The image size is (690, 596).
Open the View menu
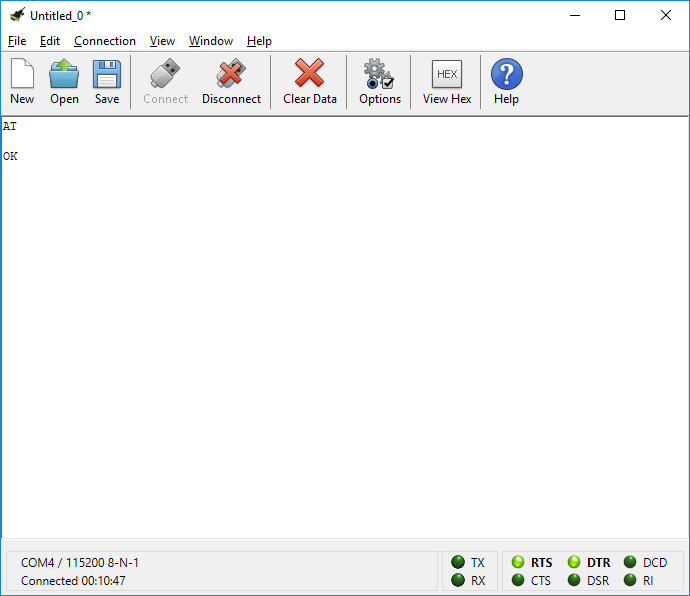point(162,41)
